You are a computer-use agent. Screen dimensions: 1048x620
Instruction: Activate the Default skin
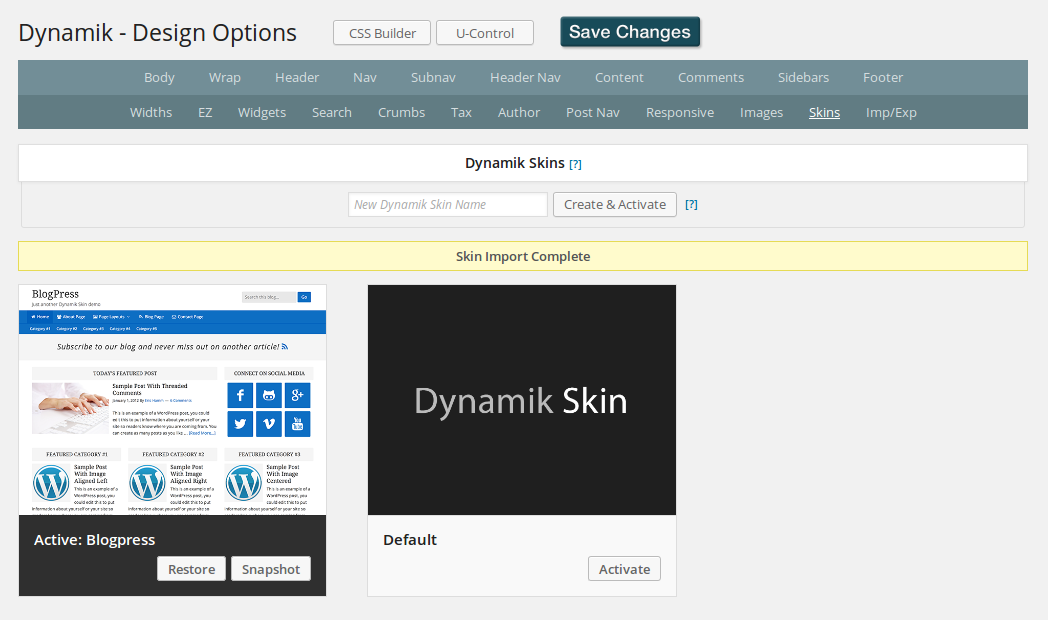coord(624,569)
